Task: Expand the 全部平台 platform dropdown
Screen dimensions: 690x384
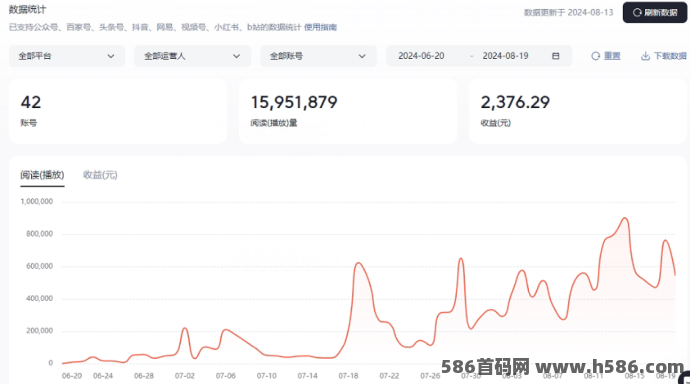Action: (x=67, y=56)
